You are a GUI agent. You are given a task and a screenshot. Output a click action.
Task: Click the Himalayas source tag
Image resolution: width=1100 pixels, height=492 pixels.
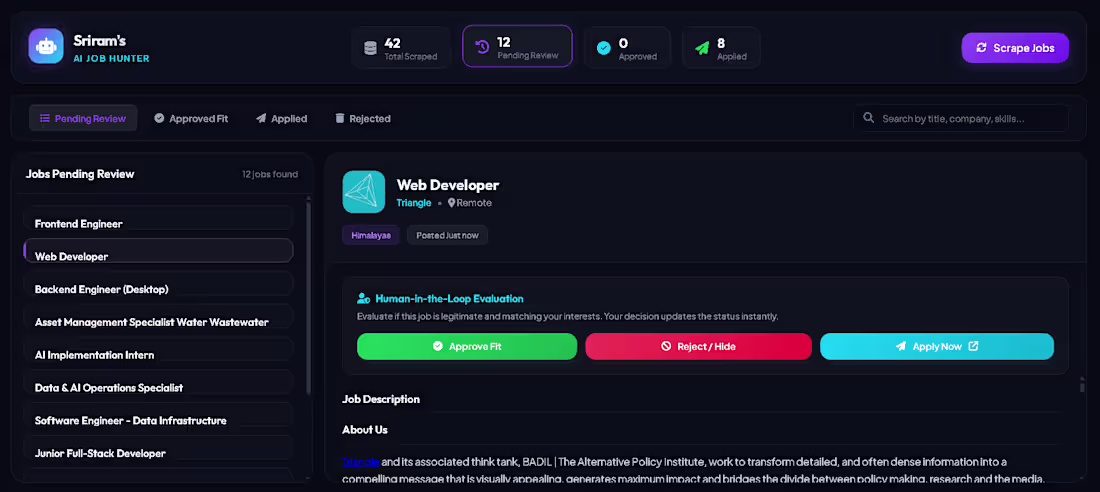371,235
